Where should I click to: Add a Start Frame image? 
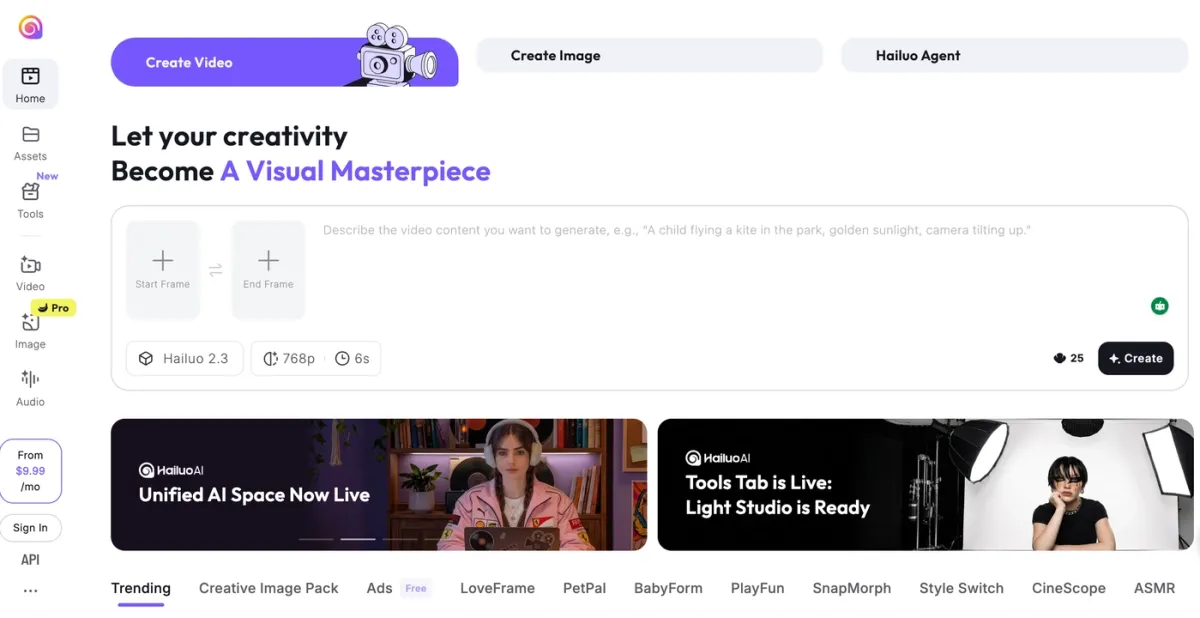162,269
